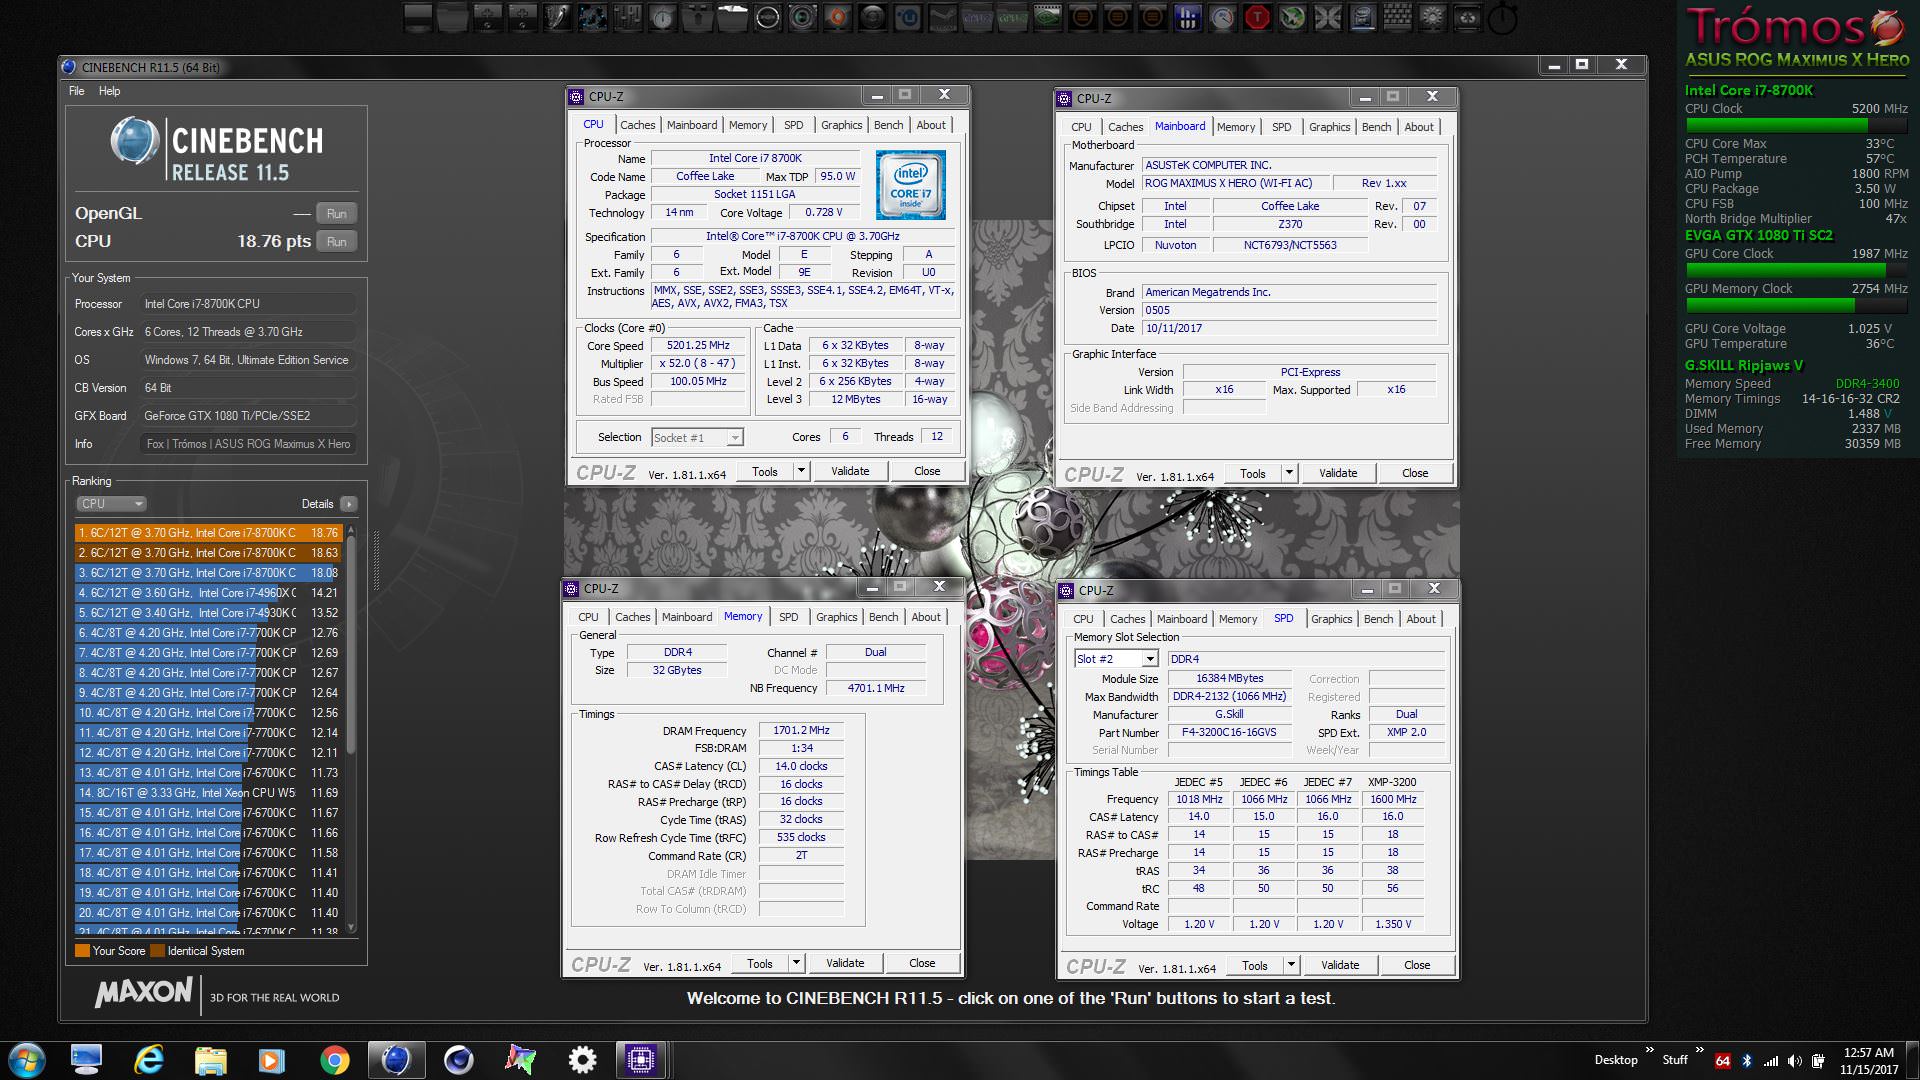Click the GPU Memory Clock green bar
The height and width of the screenshot is (1080, 1920).
click(x=1795, y=305)
